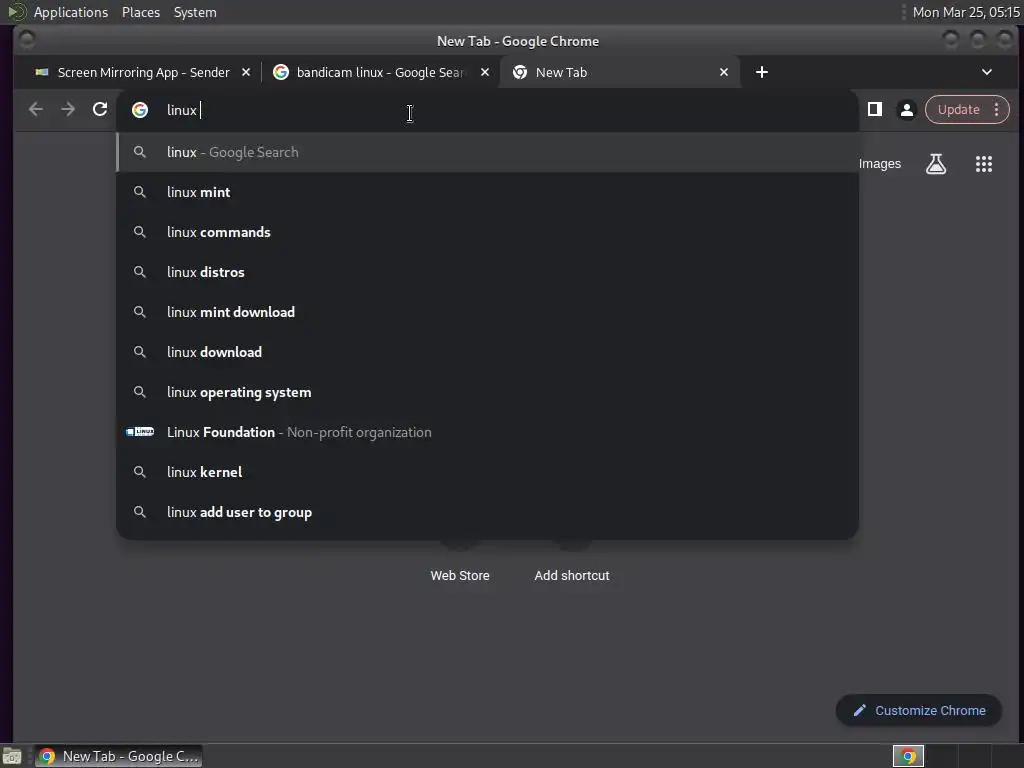Close the New Tab tab
The image size is (1024, 768).
pos(724,72)
